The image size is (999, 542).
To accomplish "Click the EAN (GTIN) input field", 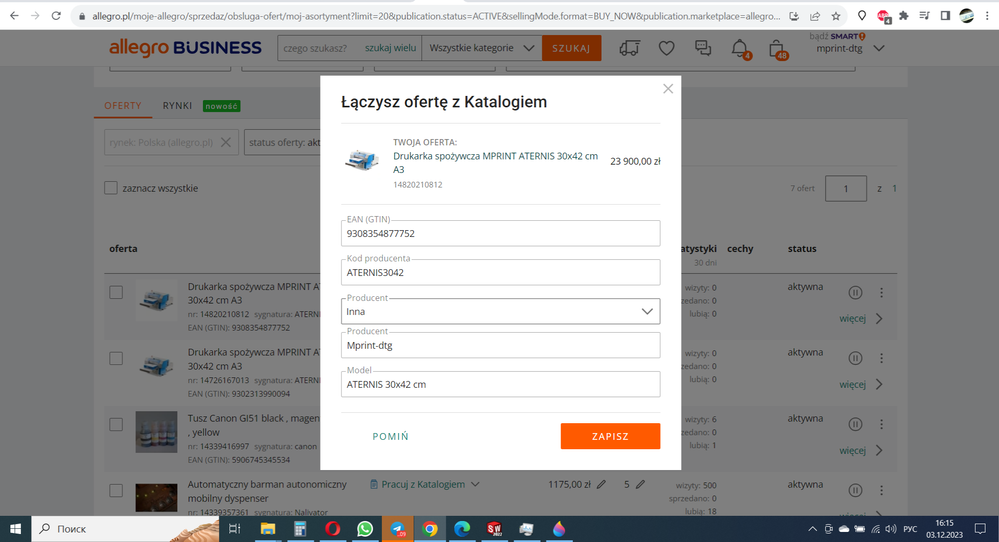I will (x=500, y=234).
